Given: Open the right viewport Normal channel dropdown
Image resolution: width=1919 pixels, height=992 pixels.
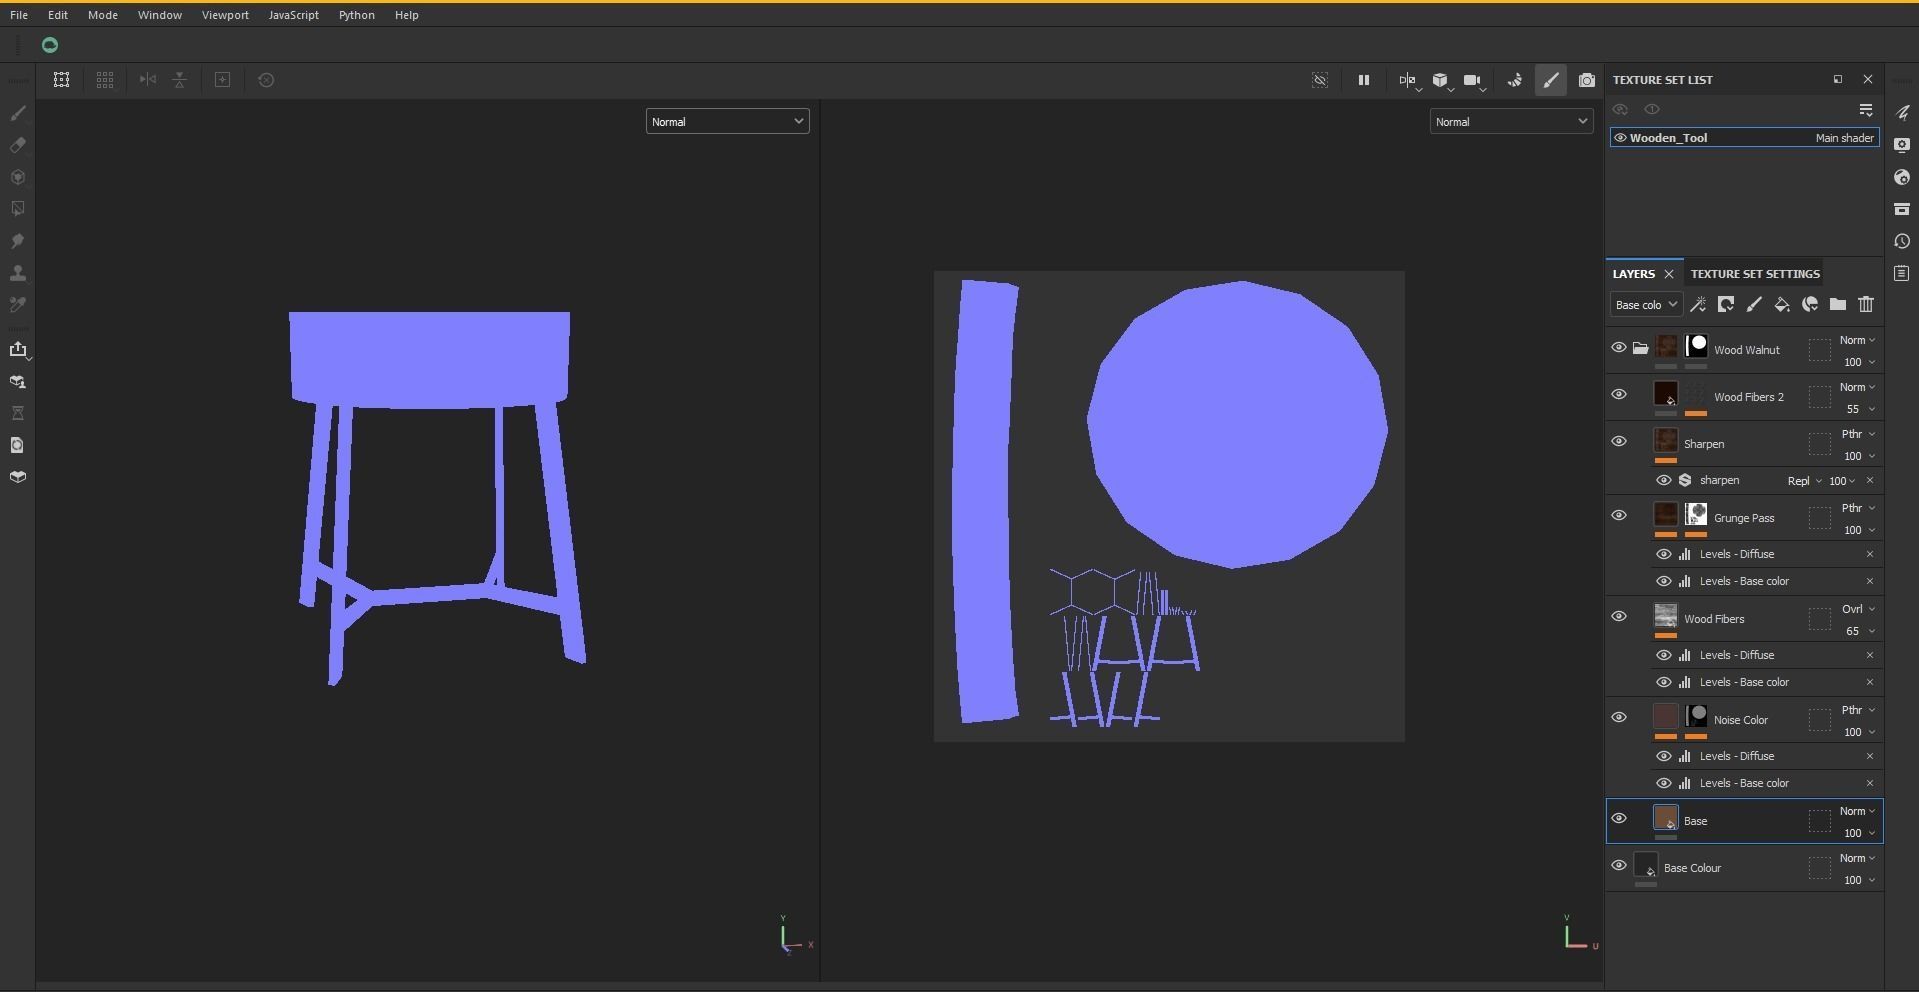Looking at the screenshot, I should (1511, 122).
